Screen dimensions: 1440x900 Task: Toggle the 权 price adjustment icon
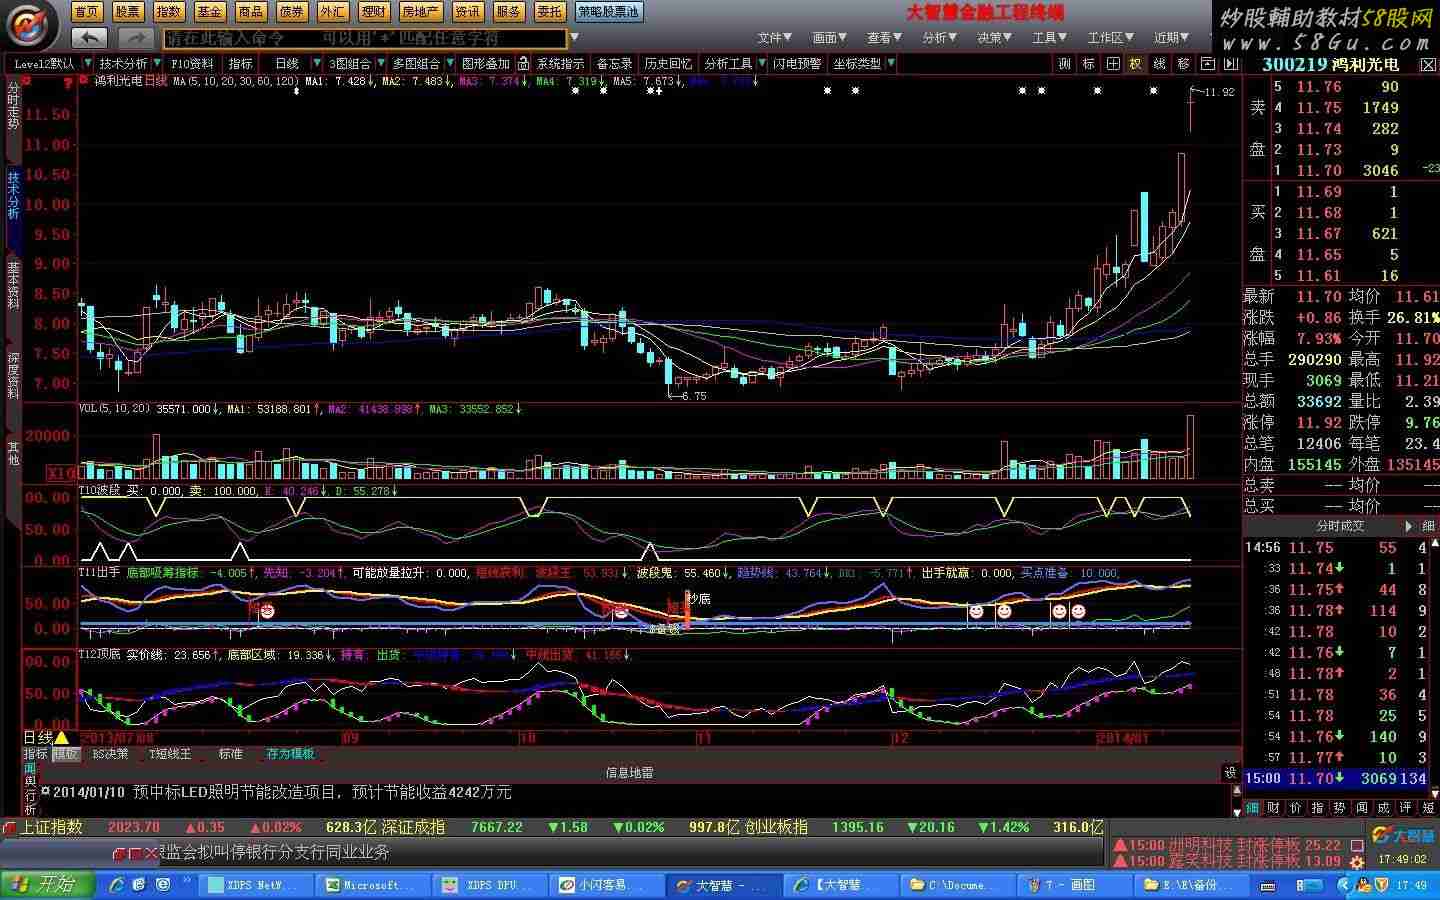pos(1136,63)
